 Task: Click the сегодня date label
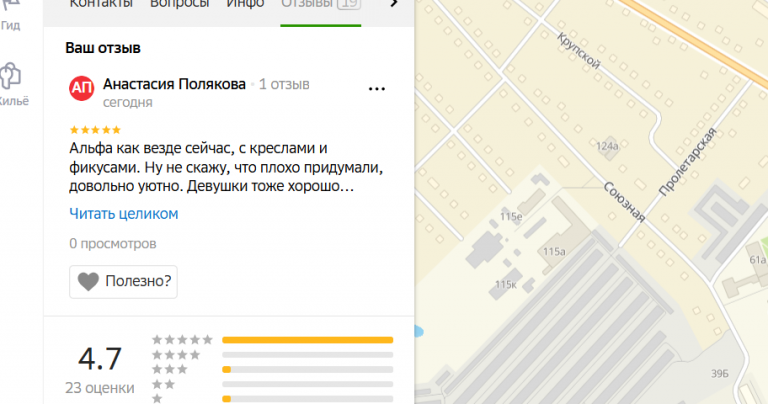(127, 102)
